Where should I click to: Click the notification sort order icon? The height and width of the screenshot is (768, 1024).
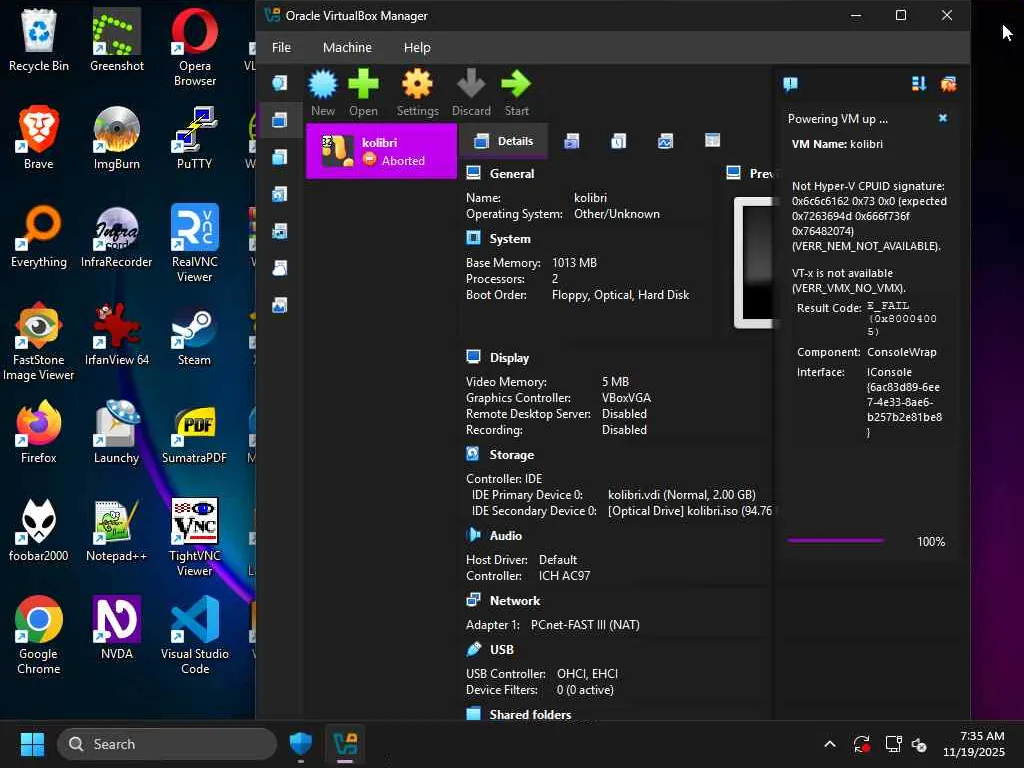tap(918, 84)
